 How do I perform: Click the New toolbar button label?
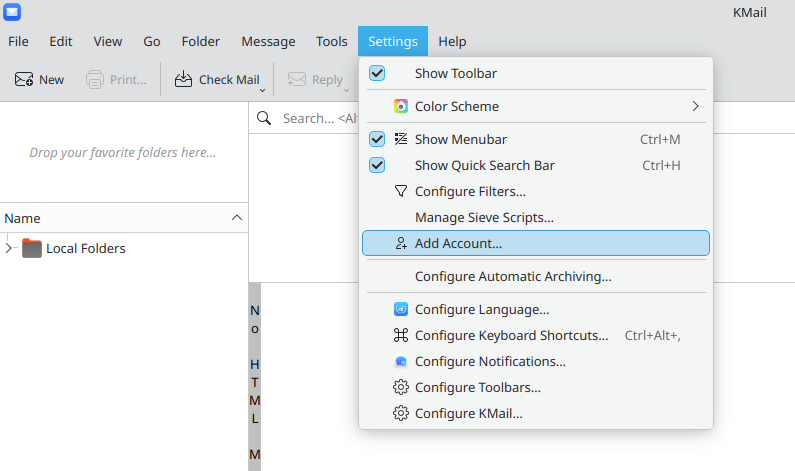pyautogui.click(x=51, y=80)
